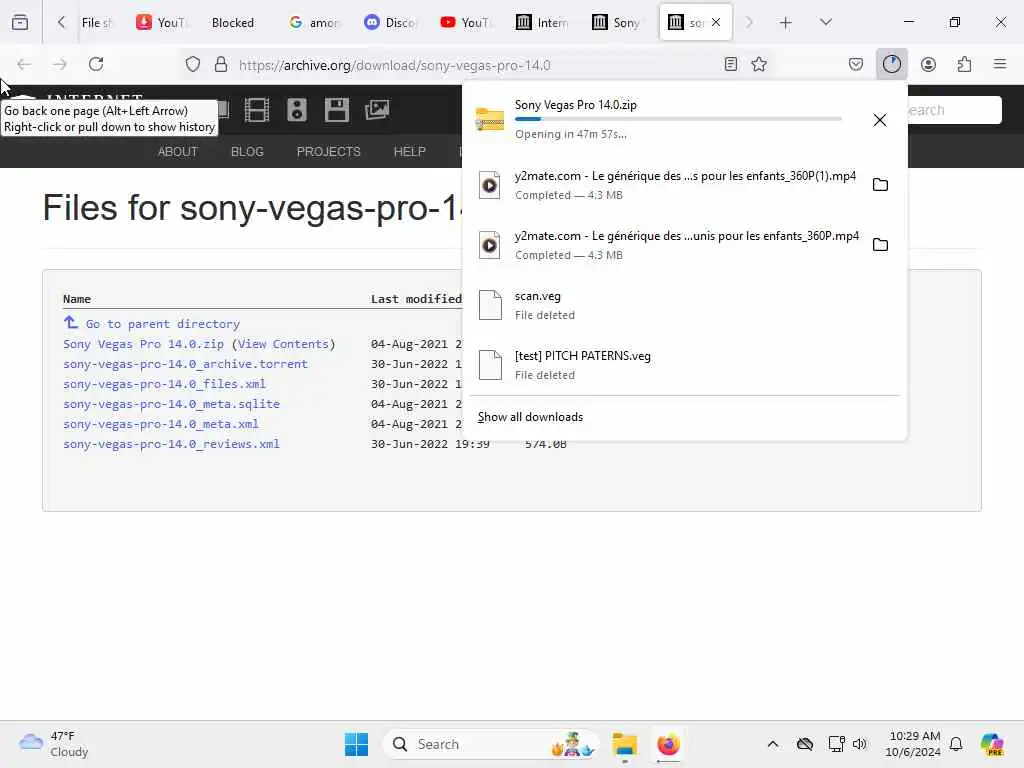Go to parent directory link
Viewport: 1024px width, 768px height.
162,324
